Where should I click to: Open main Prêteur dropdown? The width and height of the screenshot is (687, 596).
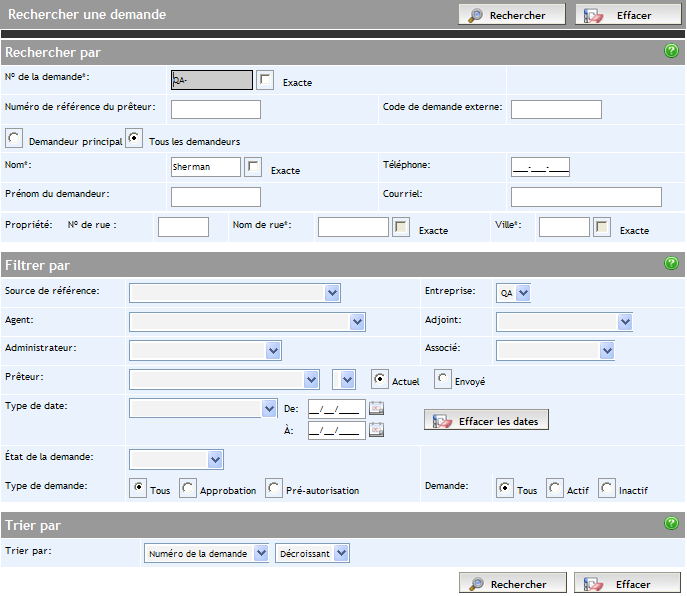tap(224, 380)
